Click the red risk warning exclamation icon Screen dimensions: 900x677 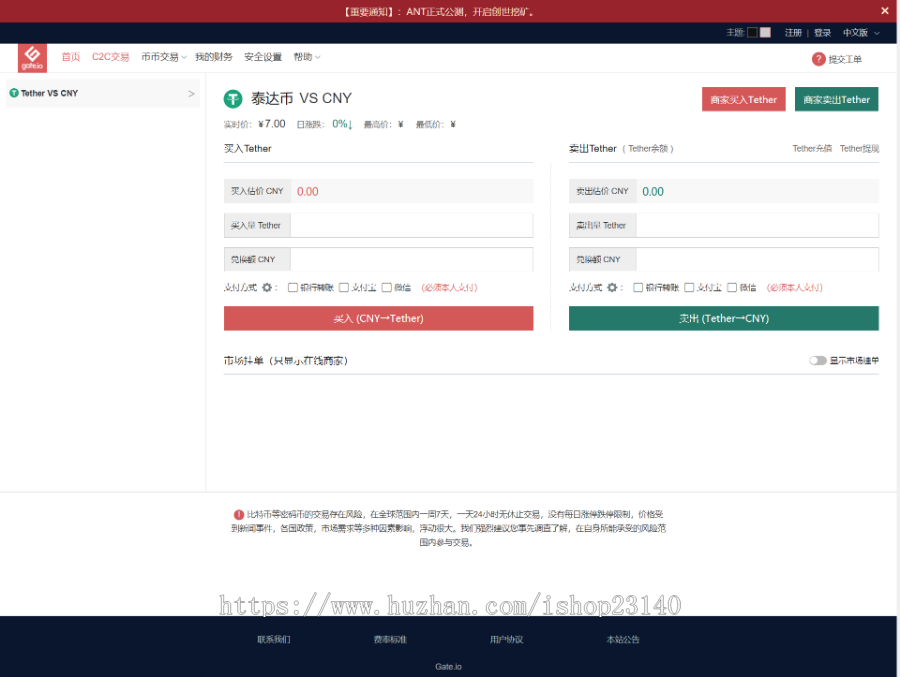pos(239,514)
